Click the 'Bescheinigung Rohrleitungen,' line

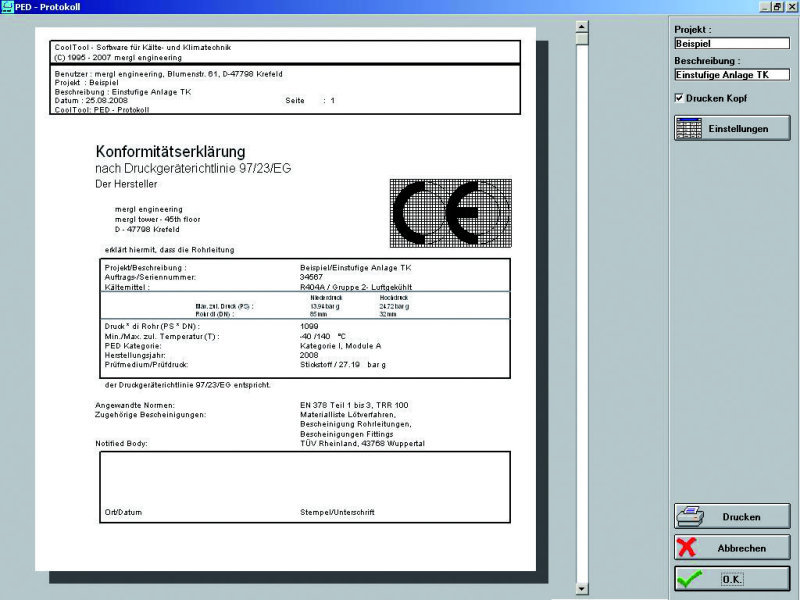(x=356, y=424)
